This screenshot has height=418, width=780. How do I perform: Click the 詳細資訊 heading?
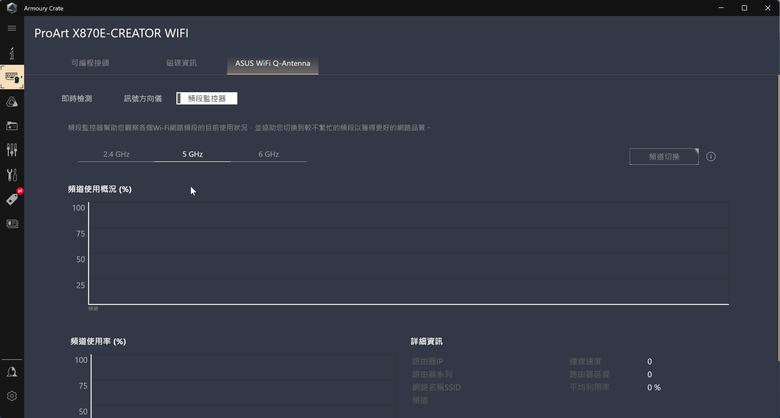(426, 341)
